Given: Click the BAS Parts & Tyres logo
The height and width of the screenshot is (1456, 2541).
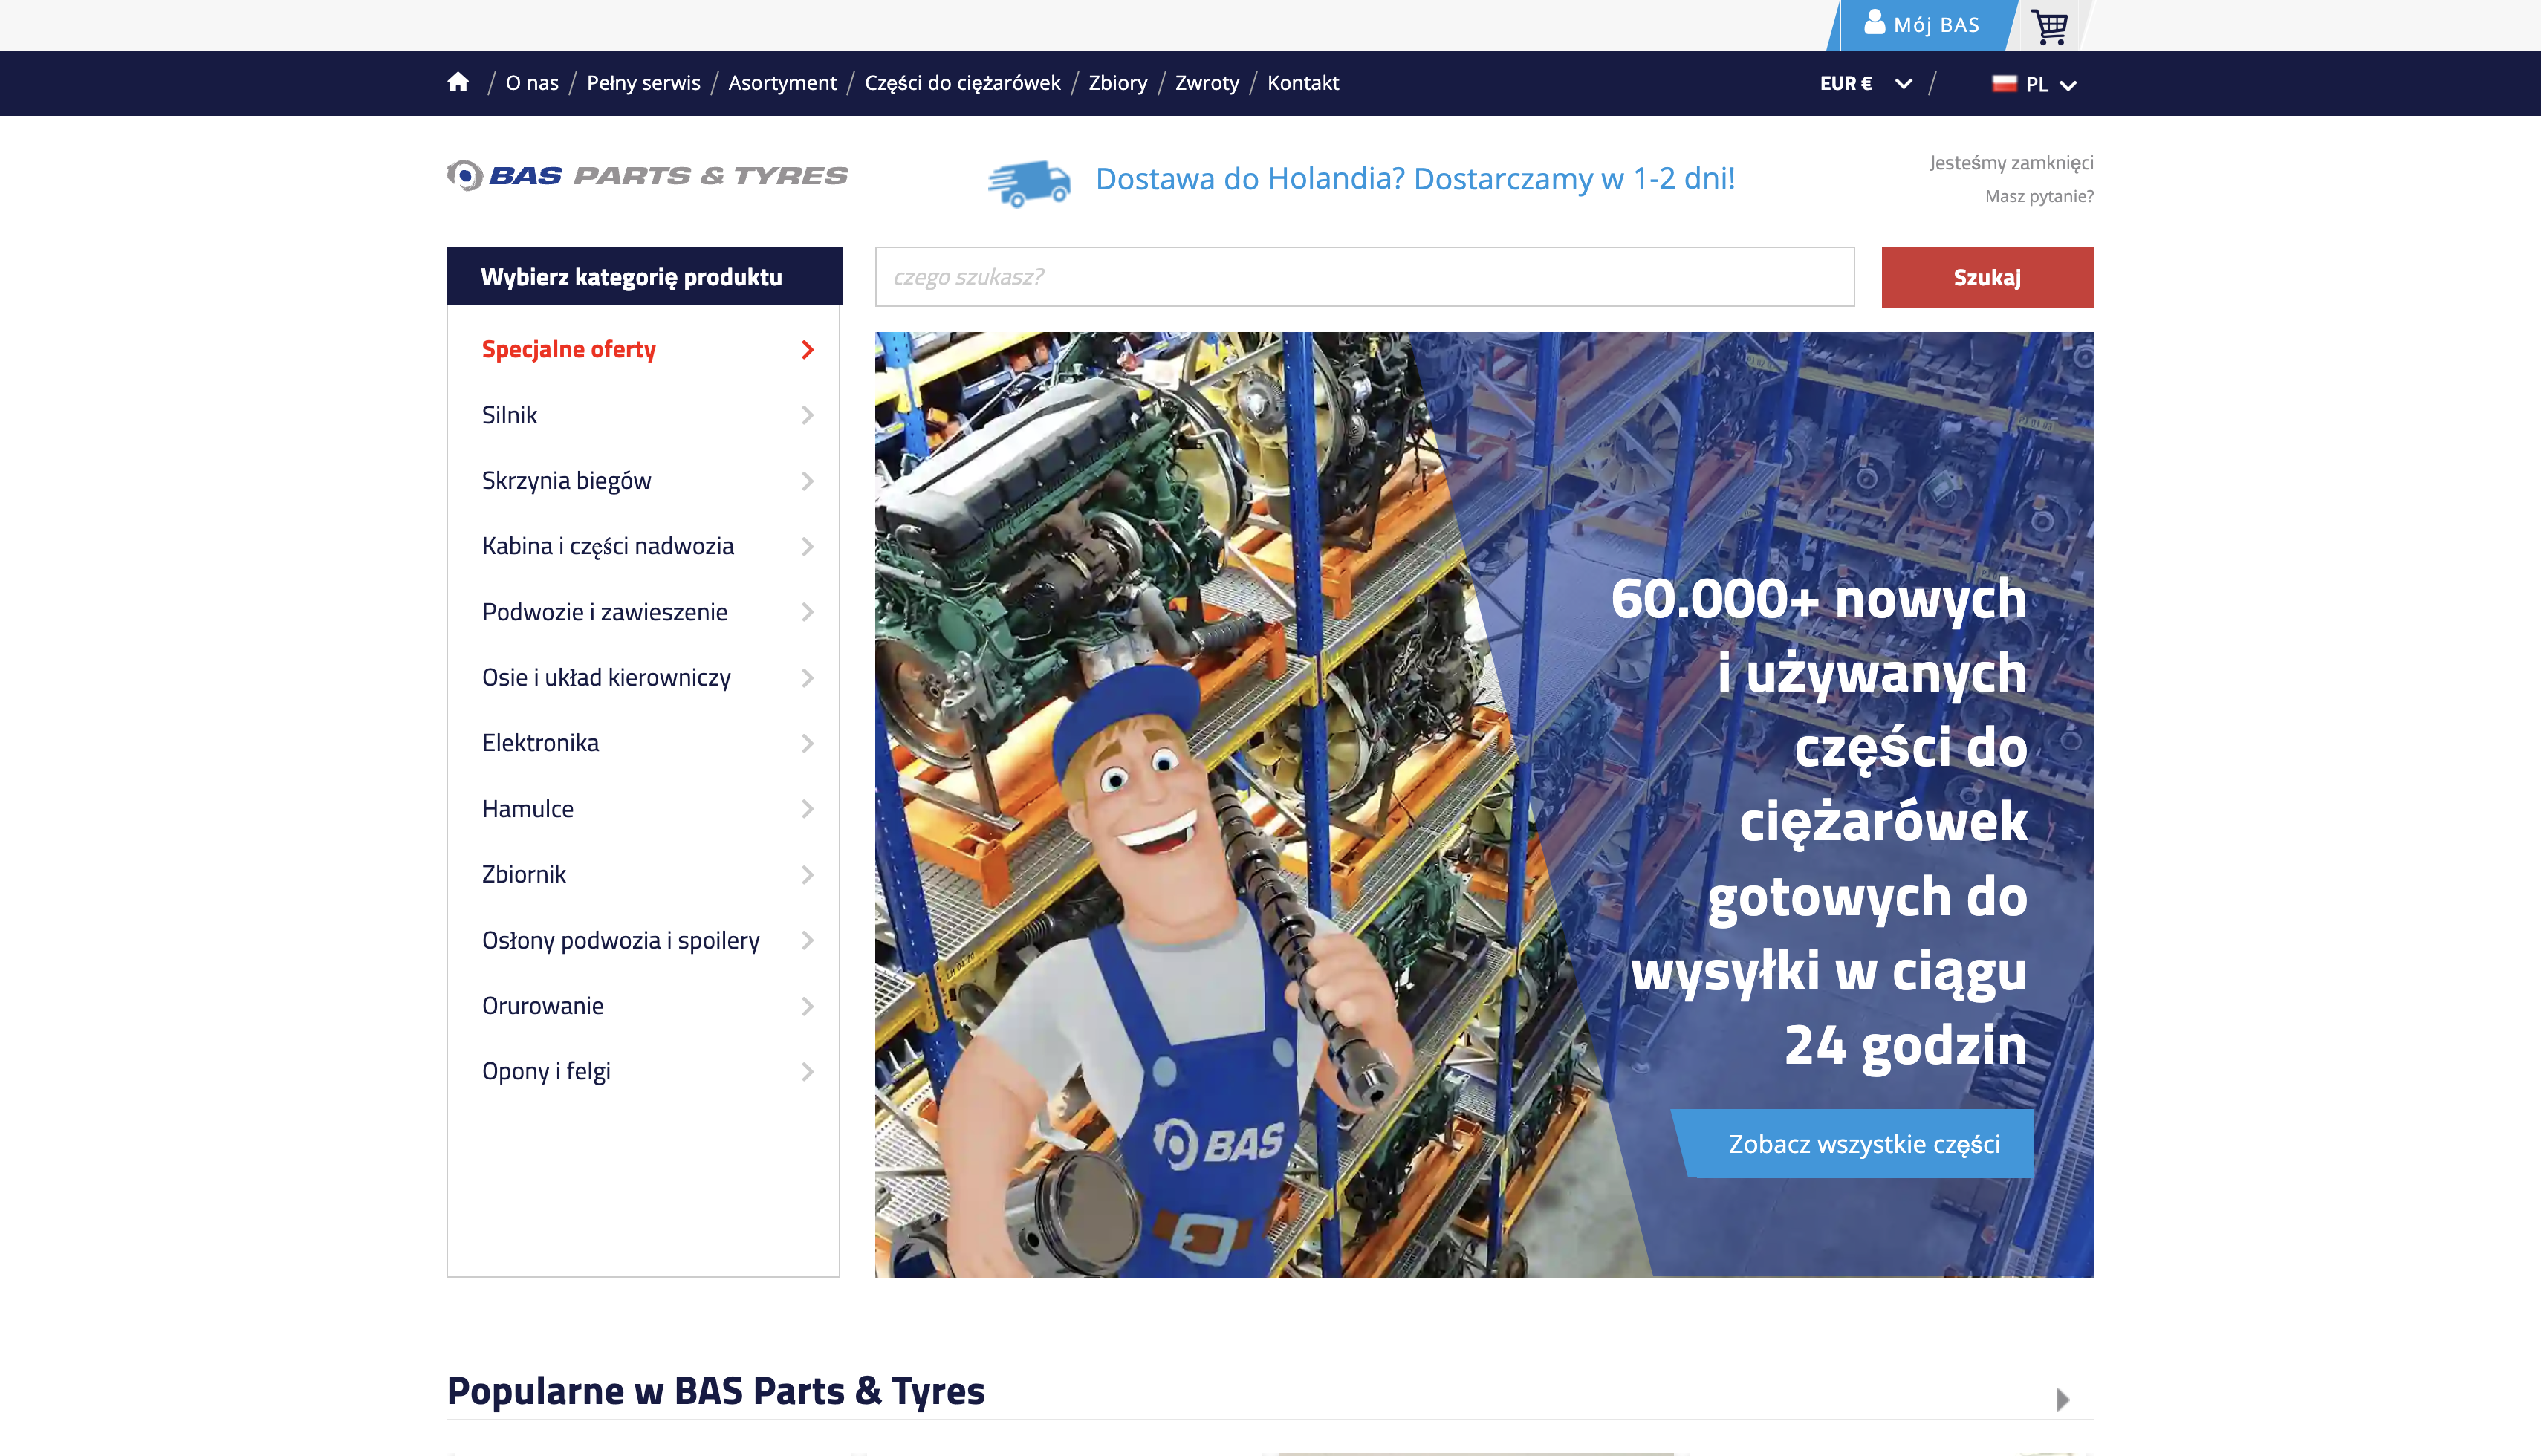Looking at the screenshot, I should (647, 176).
